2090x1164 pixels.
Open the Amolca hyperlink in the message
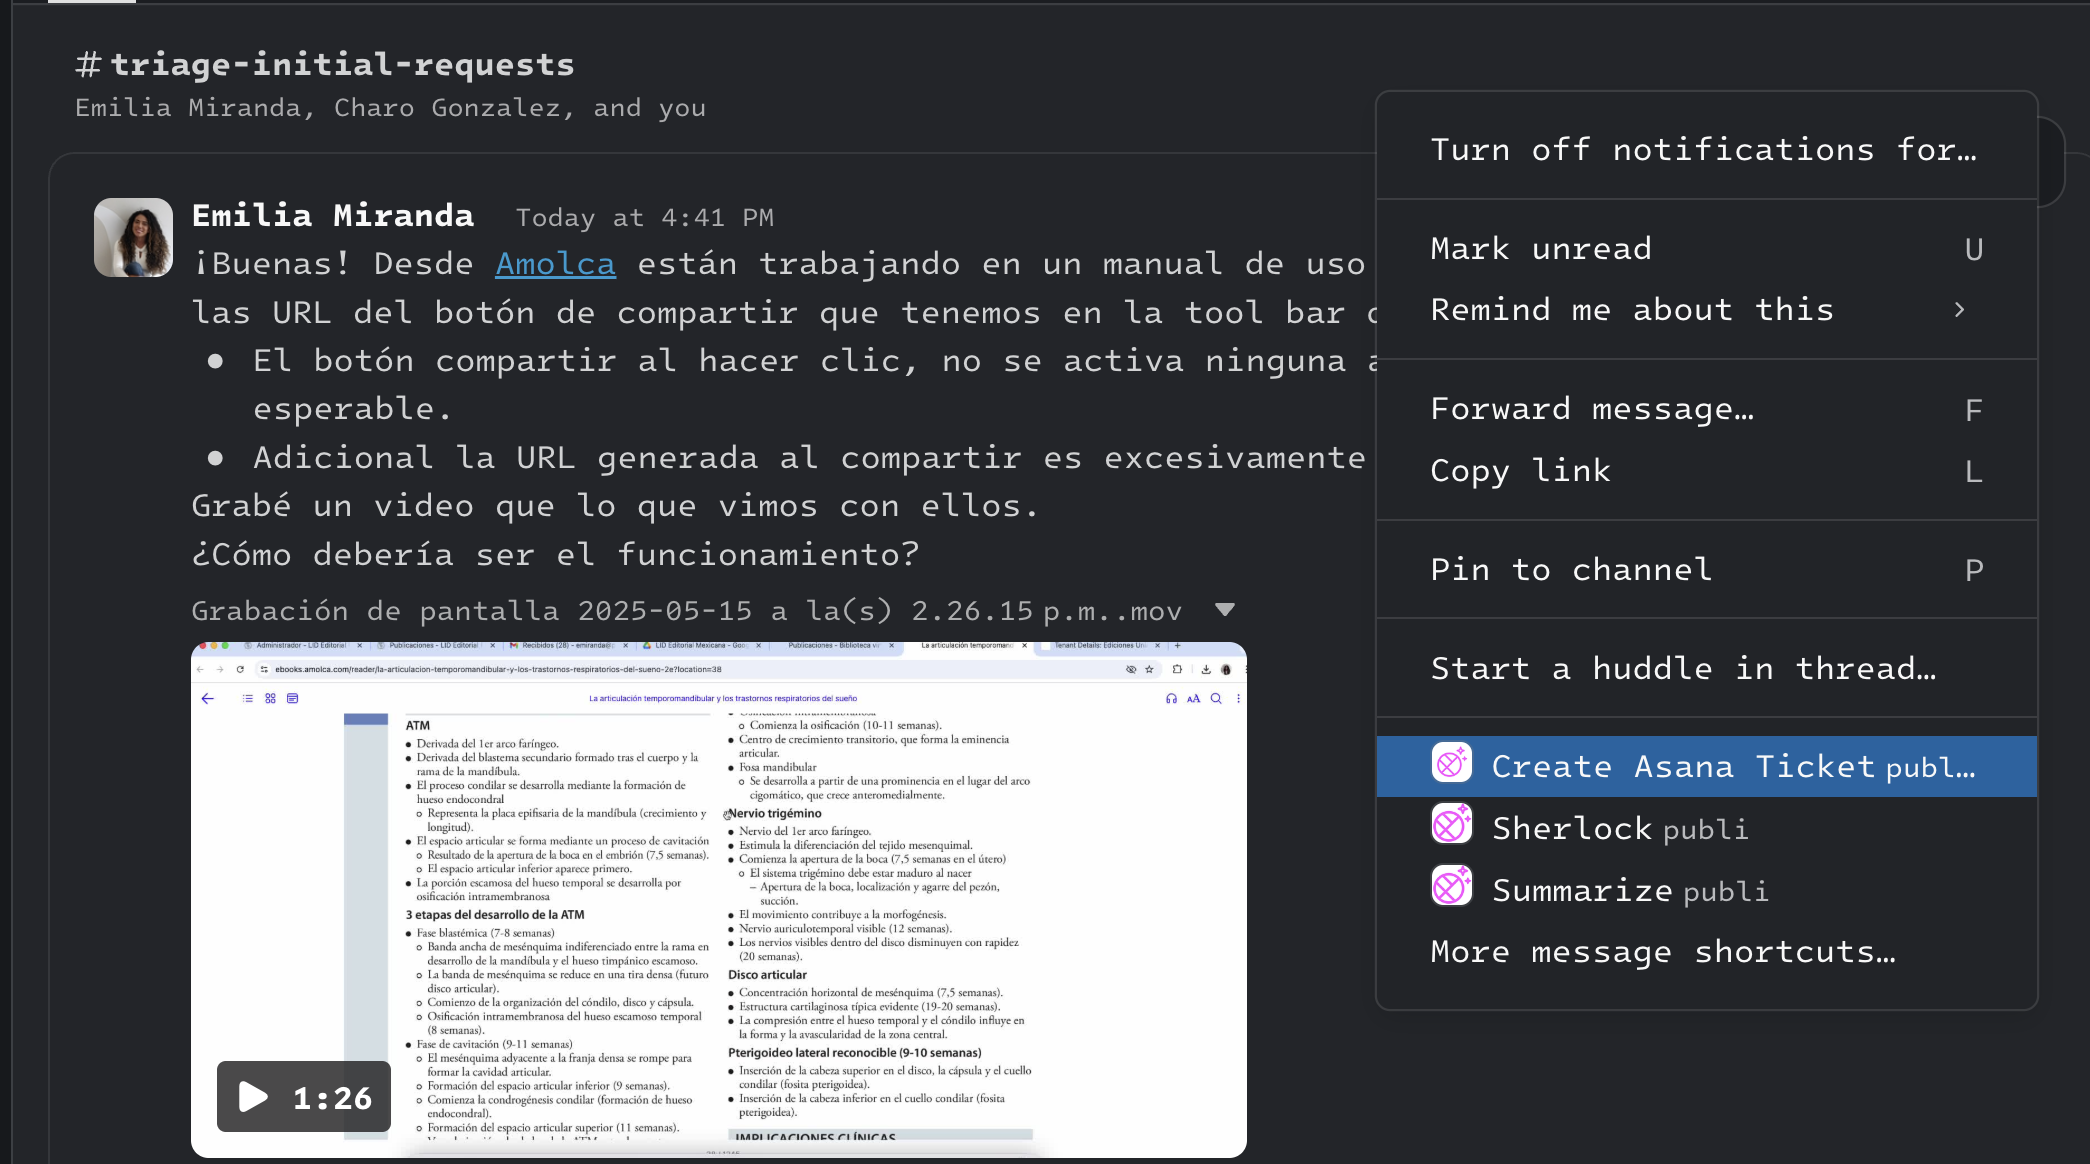pos(555,263)
